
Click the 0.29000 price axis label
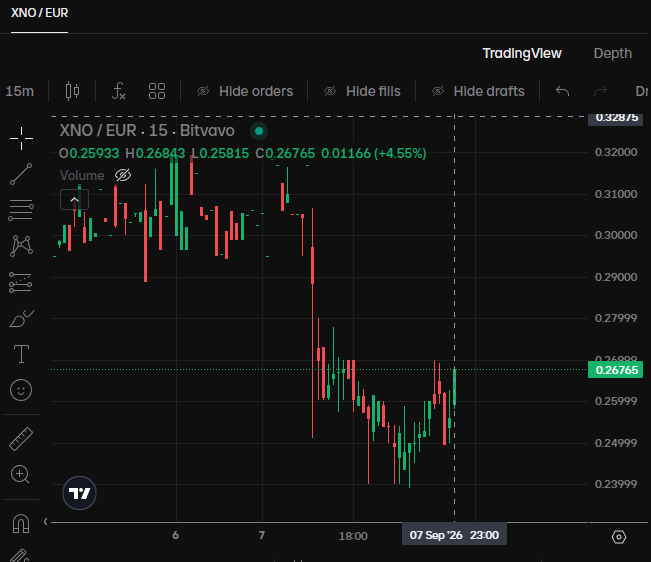click(x=616, y=277)
